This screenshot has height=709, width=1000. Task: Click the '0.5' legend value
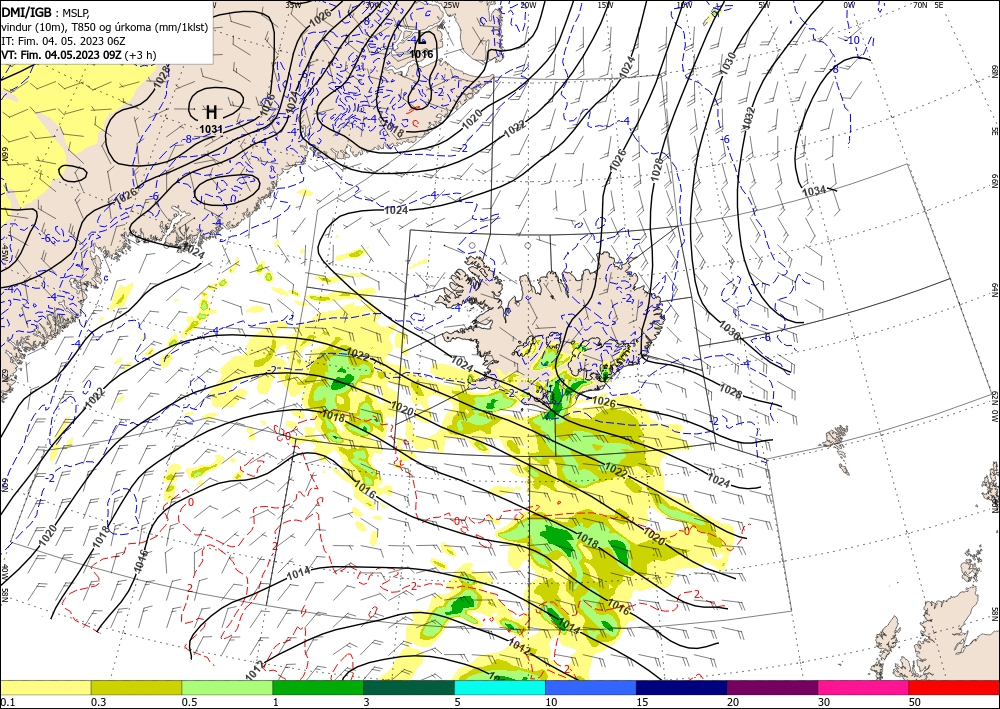tap(189, 701)
